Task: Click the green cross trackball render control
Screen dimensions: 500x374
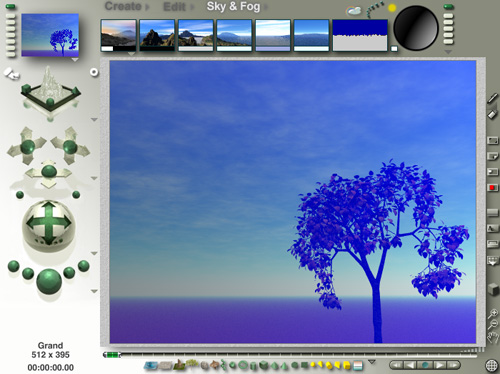Action: 49,224
